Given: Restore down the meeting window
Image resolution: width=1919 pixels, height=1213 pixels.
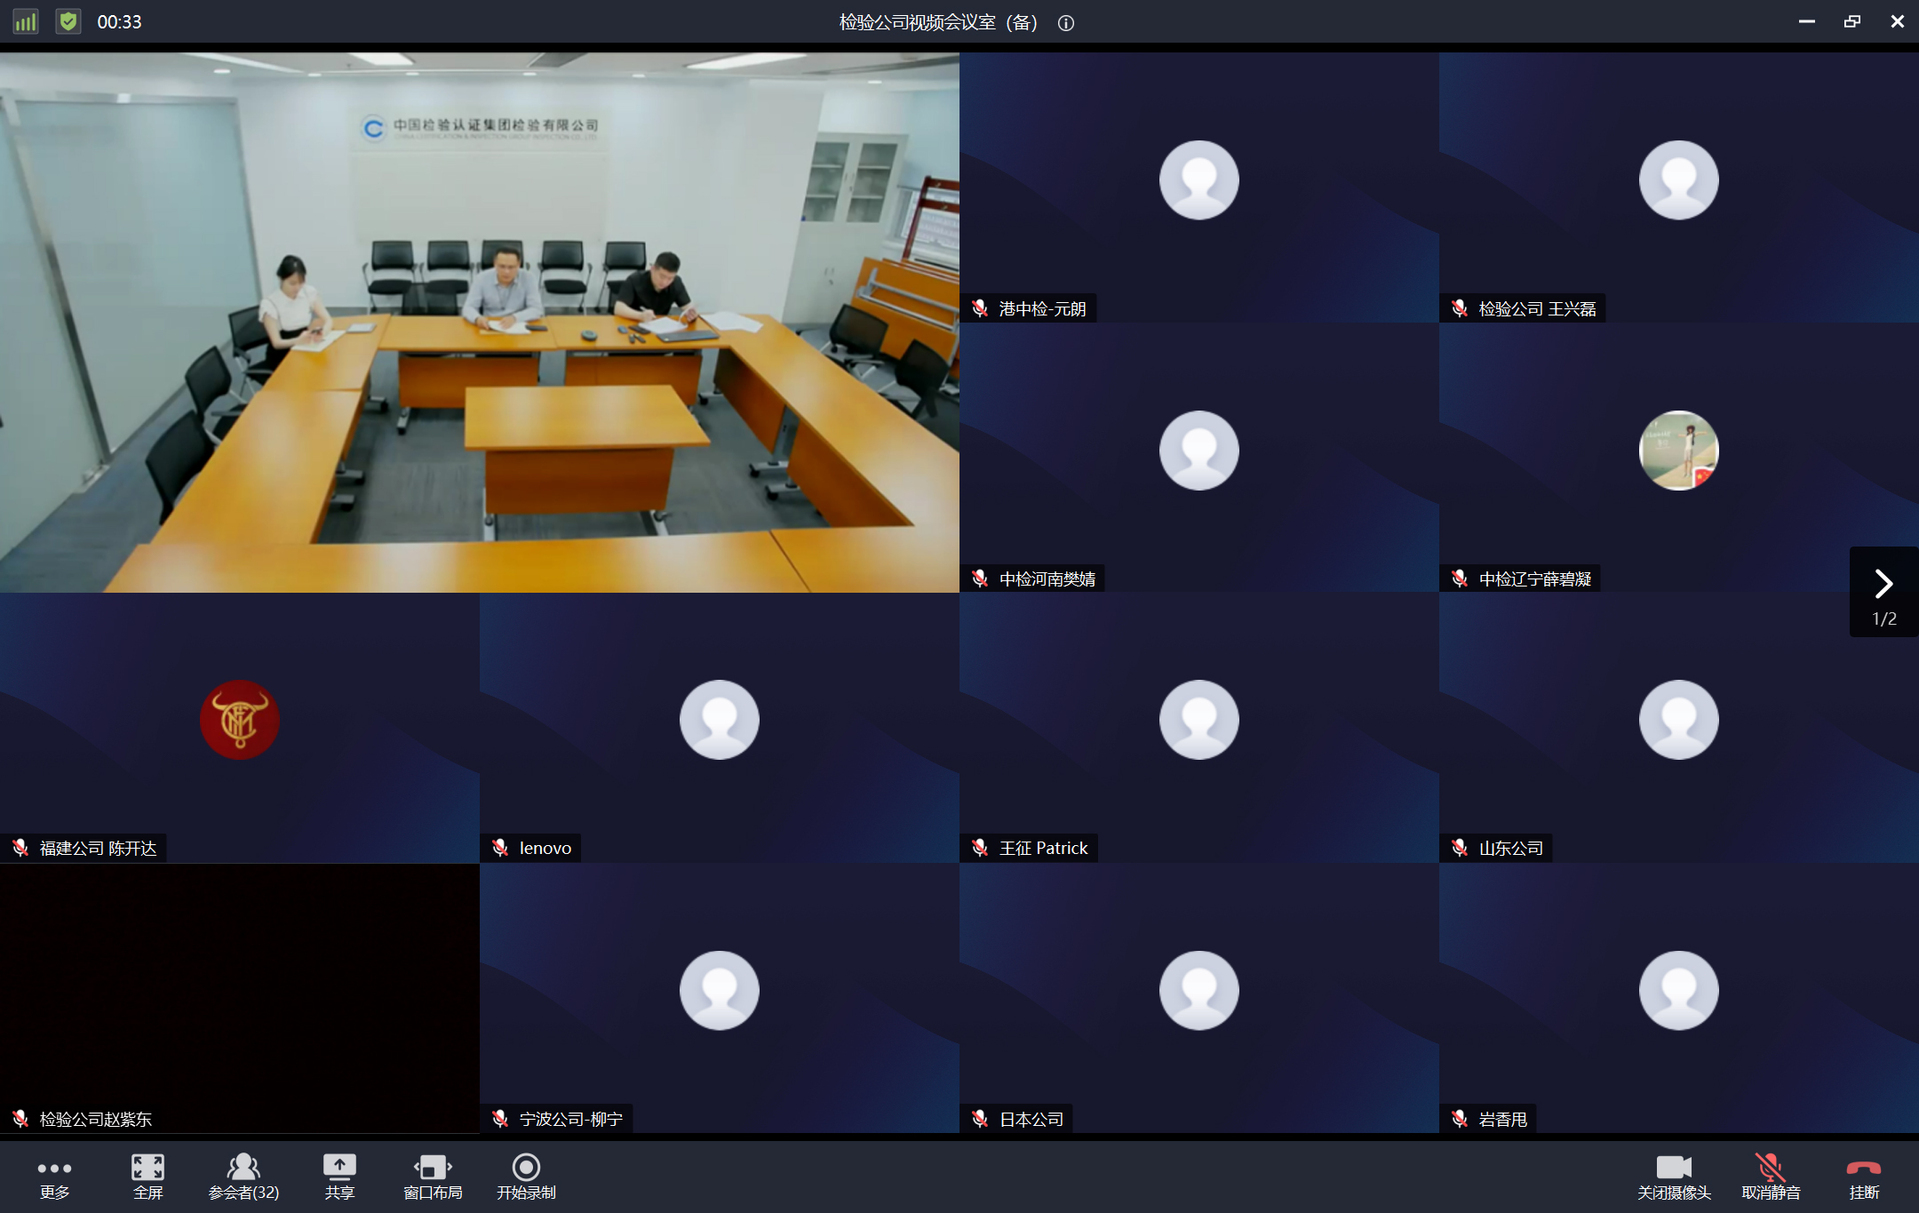Looking at the screenshot, I should click(x=1852, y=21).
